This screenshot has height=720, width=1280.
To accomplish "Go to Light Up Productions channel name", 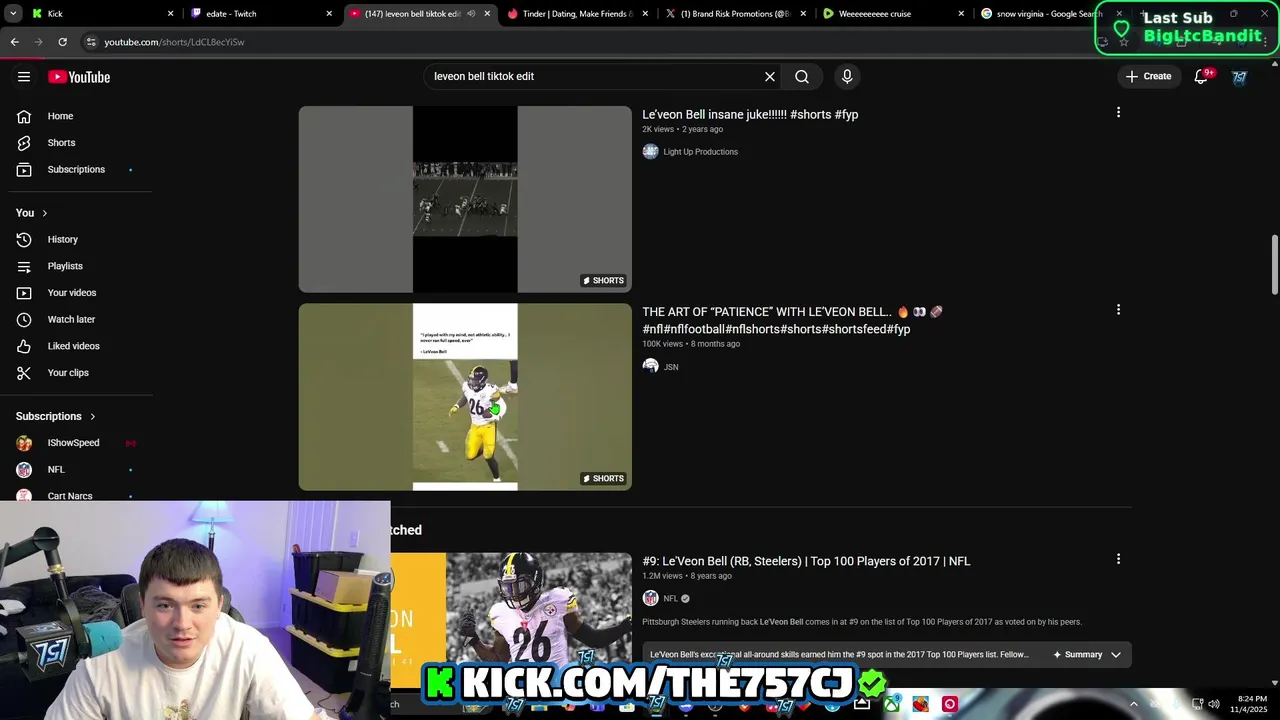I will tap(700, 152).
